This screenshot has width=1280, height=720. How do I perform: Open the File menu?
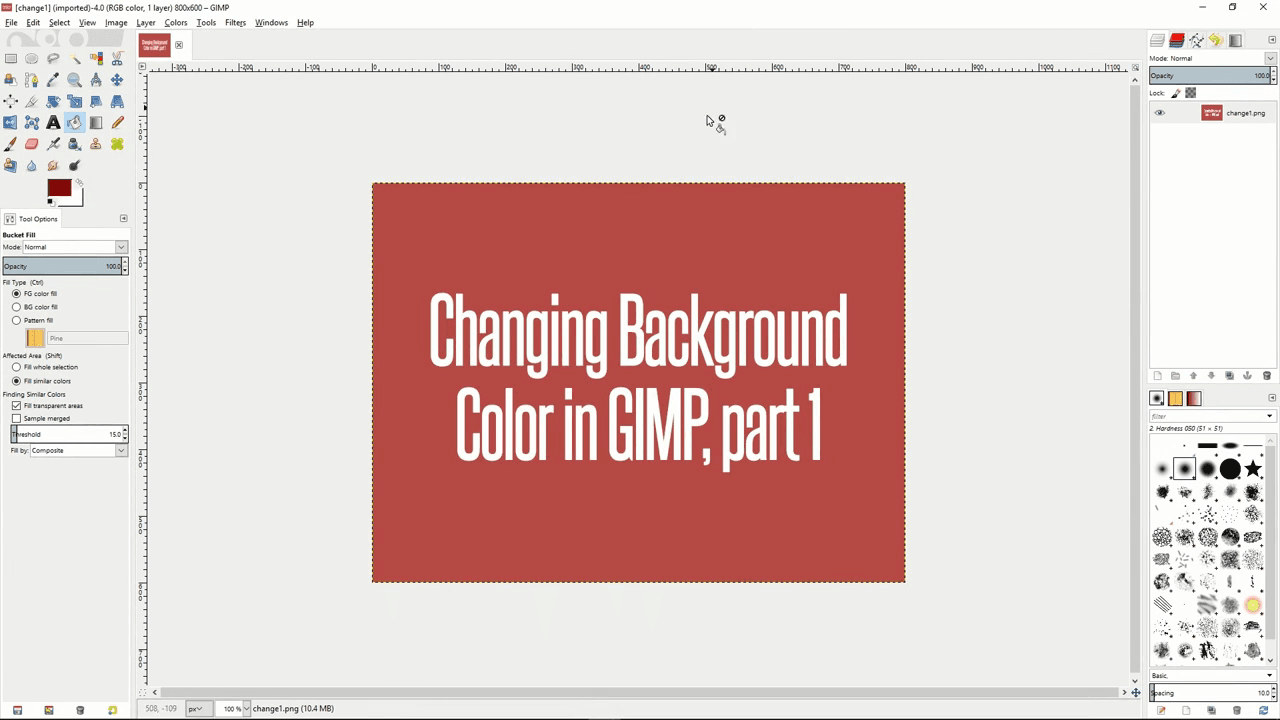(11, 22)
